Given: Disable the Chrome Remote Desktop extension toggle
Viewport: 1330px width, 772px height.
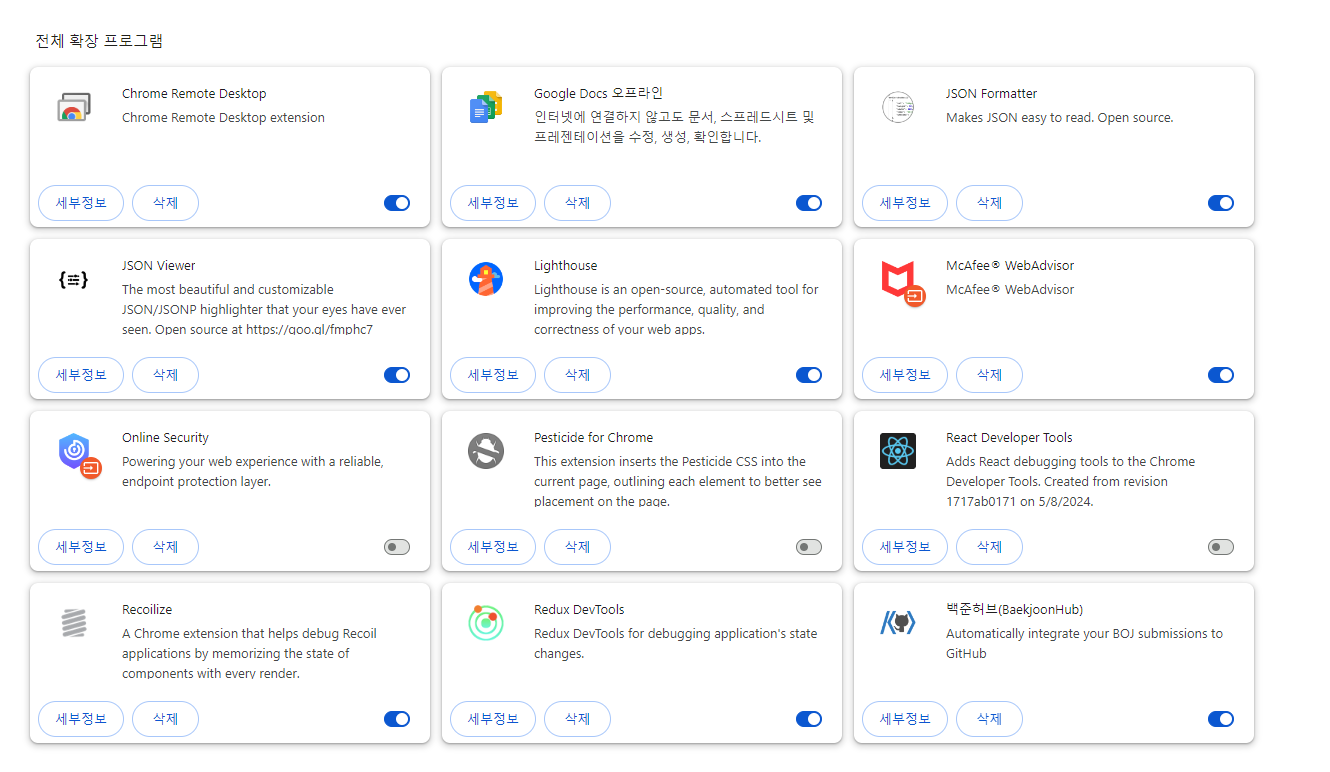Looking at the screenshot, I should 397,203.
